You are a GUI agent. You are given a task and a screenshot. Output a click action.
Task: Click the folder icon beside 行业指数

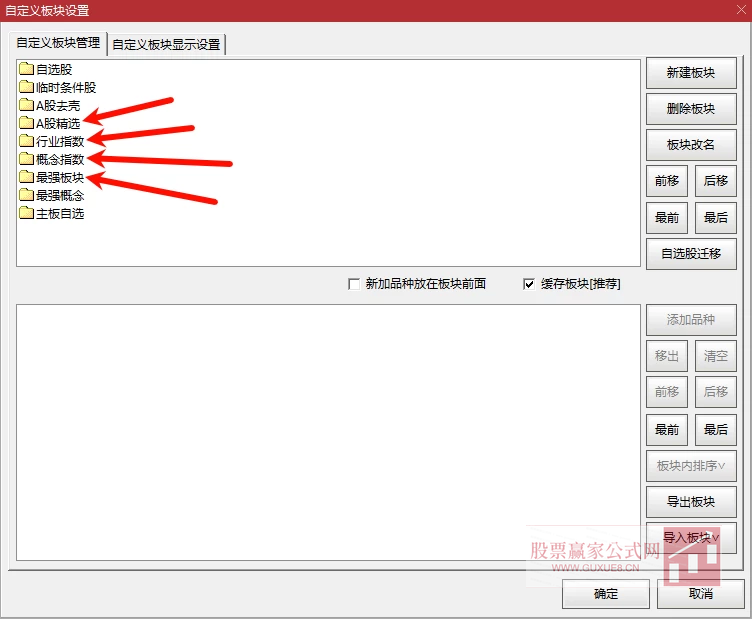point(26,141)
